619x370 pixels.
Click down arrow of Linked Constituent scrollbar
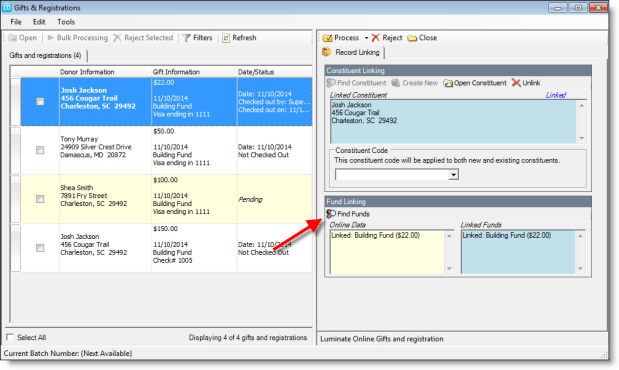click(x=581, y=138)
